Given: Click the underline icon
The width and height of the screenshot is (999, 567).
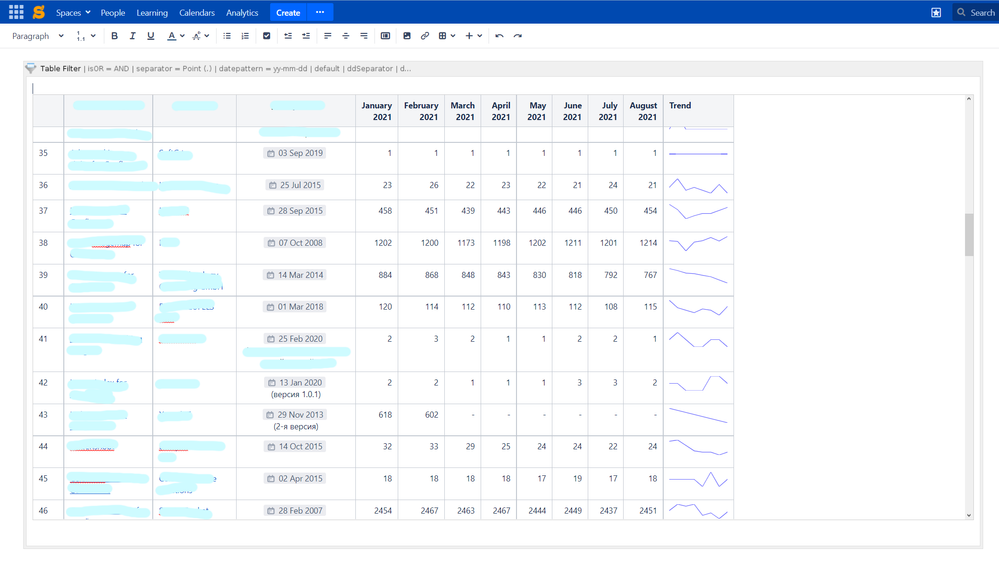Looking at the screenshot, I should (151, 36).
